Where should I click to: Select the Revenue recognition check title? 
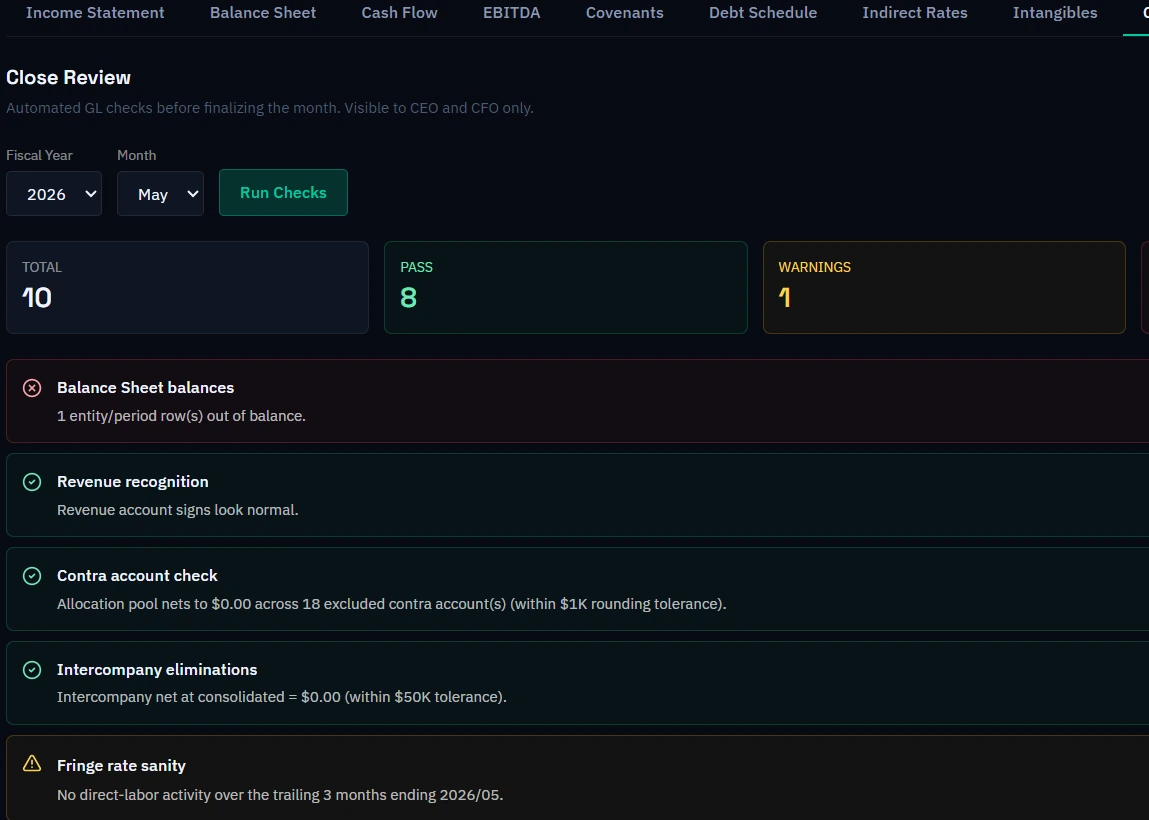coord(133,481)
